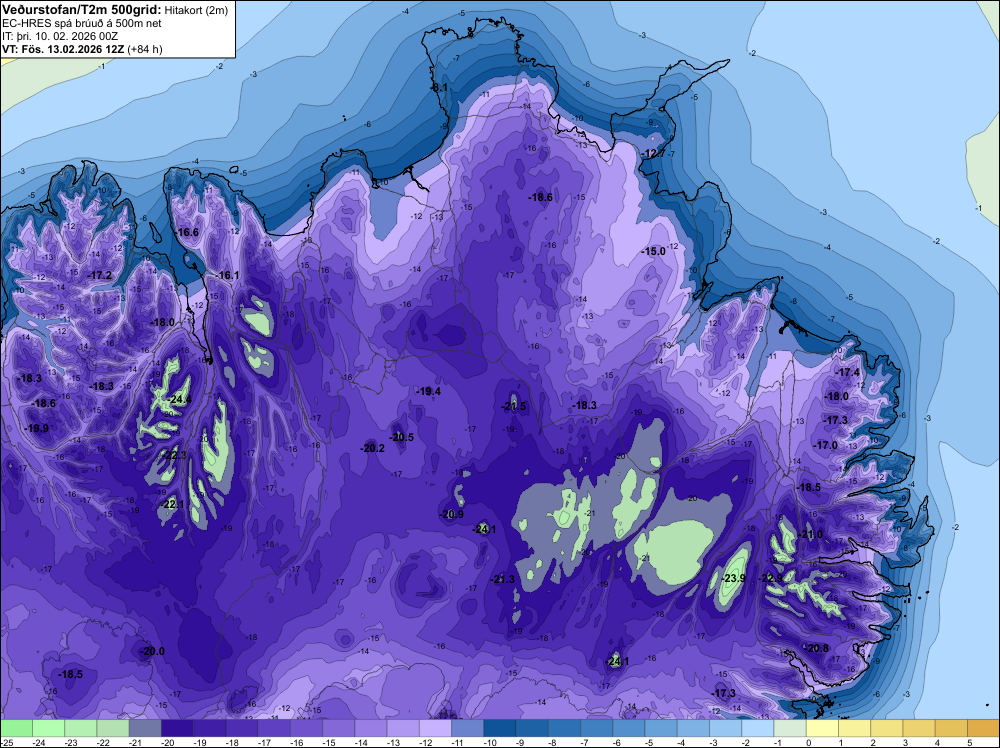Image resolution: width=1000 pixels, height=748 pixels.
Task: Click the -24.4 temperature value on the map
Action: click(179, 400)
